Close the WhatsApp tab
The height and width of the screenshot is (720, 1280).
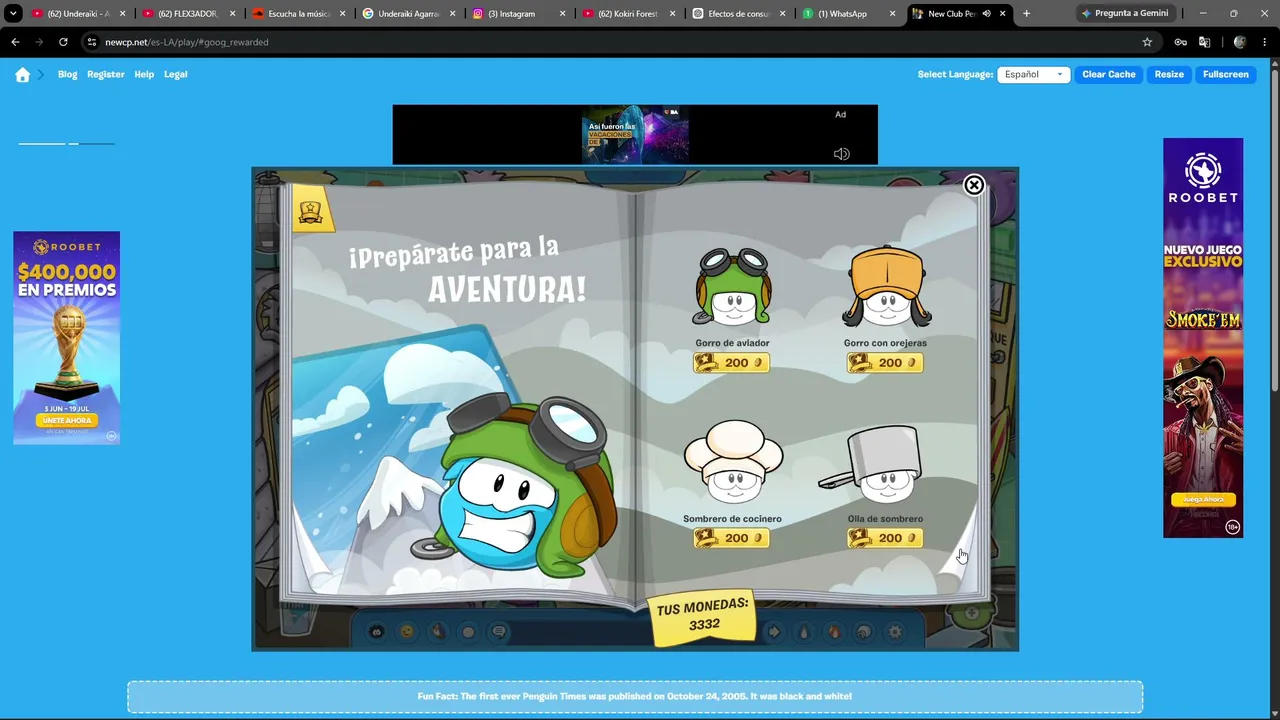point(892,14)
